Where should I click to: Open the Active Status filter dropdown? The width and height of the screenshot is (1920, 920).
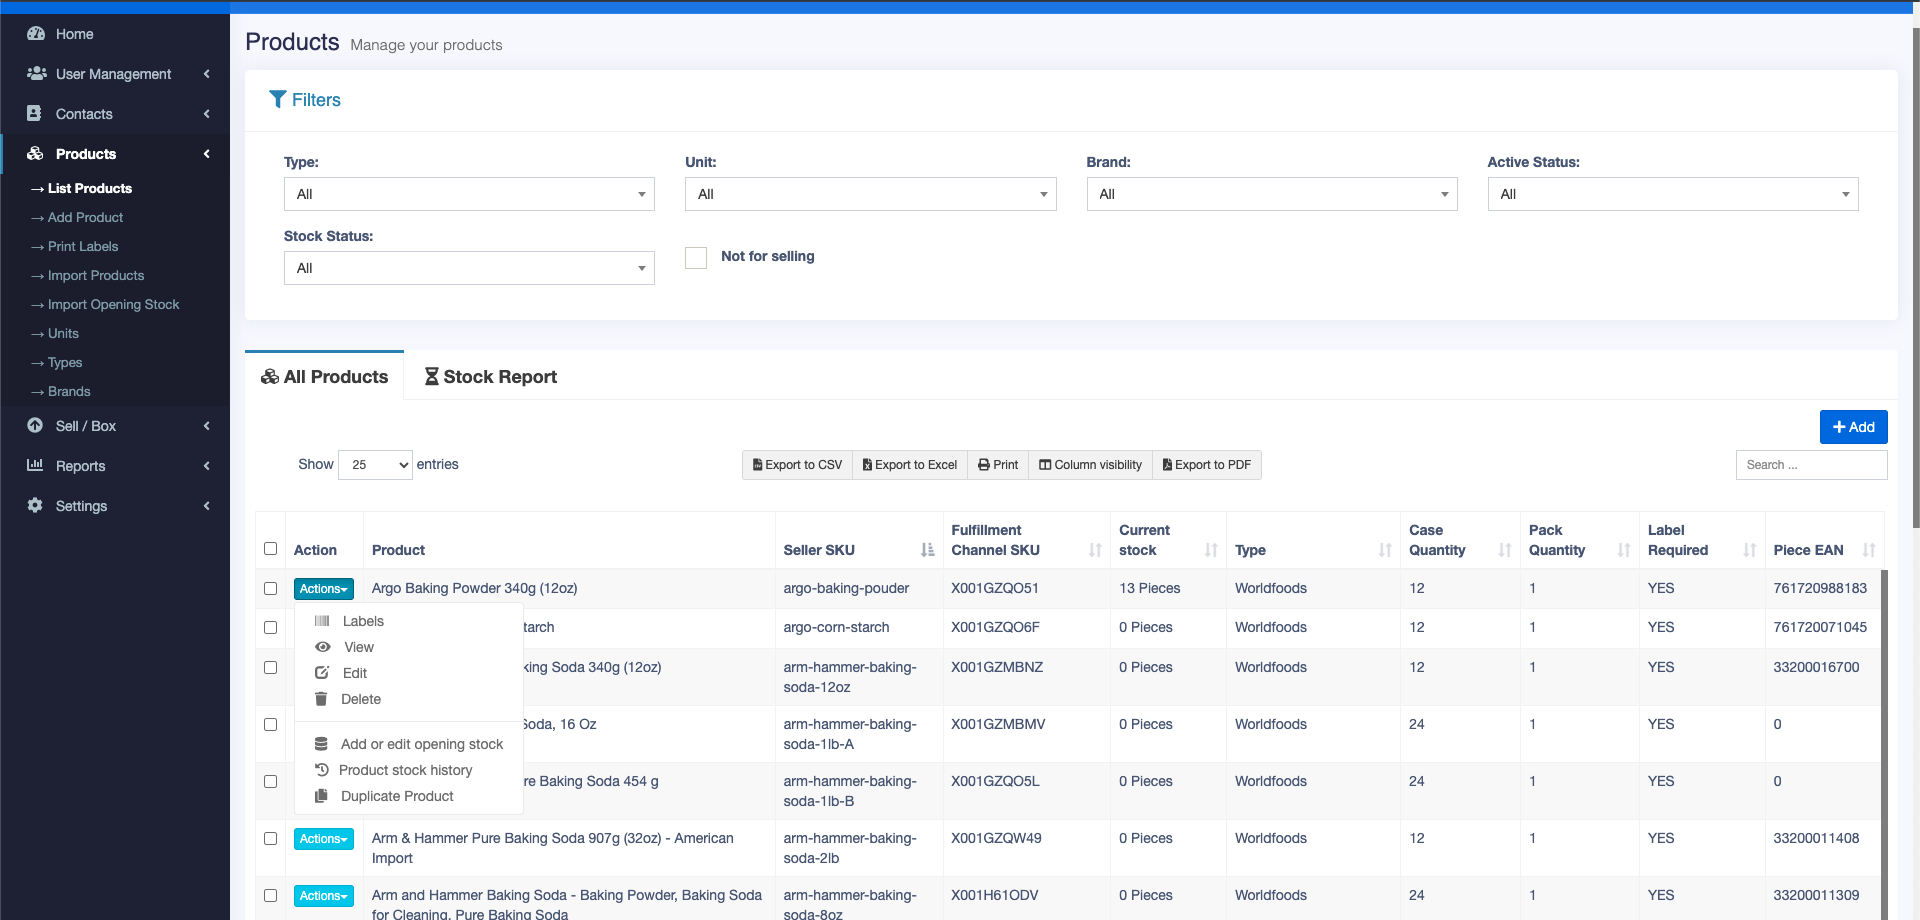pos(1673,194)
